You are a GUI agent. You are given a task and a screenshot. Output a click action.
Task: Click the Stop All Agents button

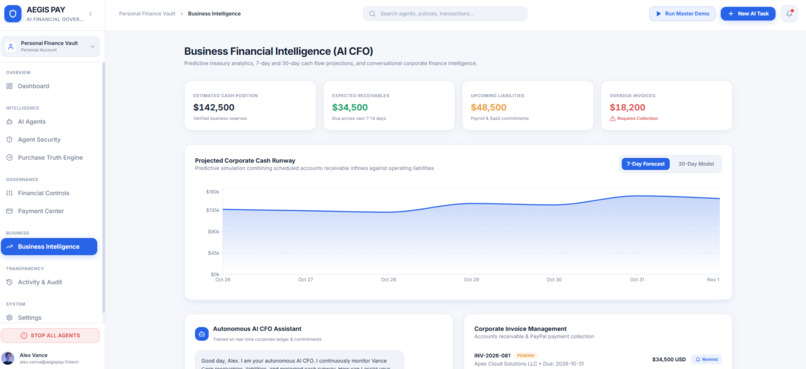[50, 336]
